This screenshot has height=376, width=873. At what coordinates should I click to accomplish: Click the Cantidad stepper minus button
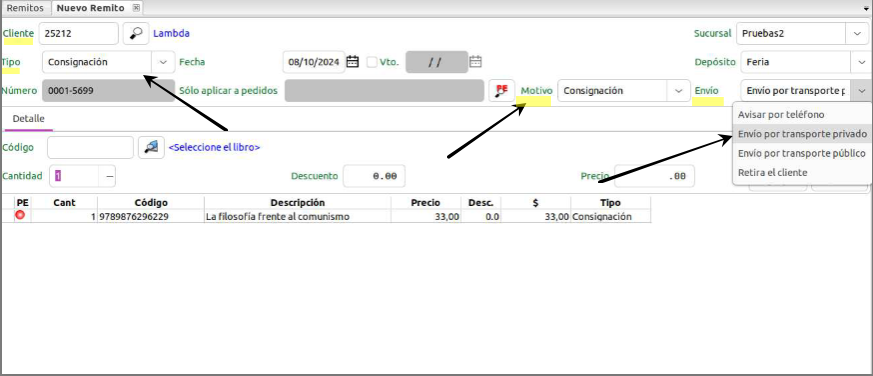pyautogui.click(x=109, y=176)
